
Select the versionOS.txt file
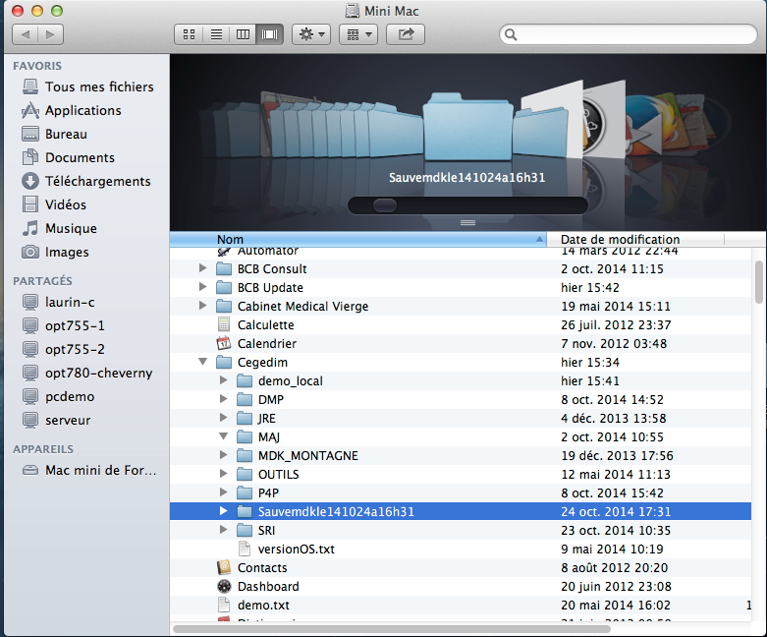(x=295, y=549)
